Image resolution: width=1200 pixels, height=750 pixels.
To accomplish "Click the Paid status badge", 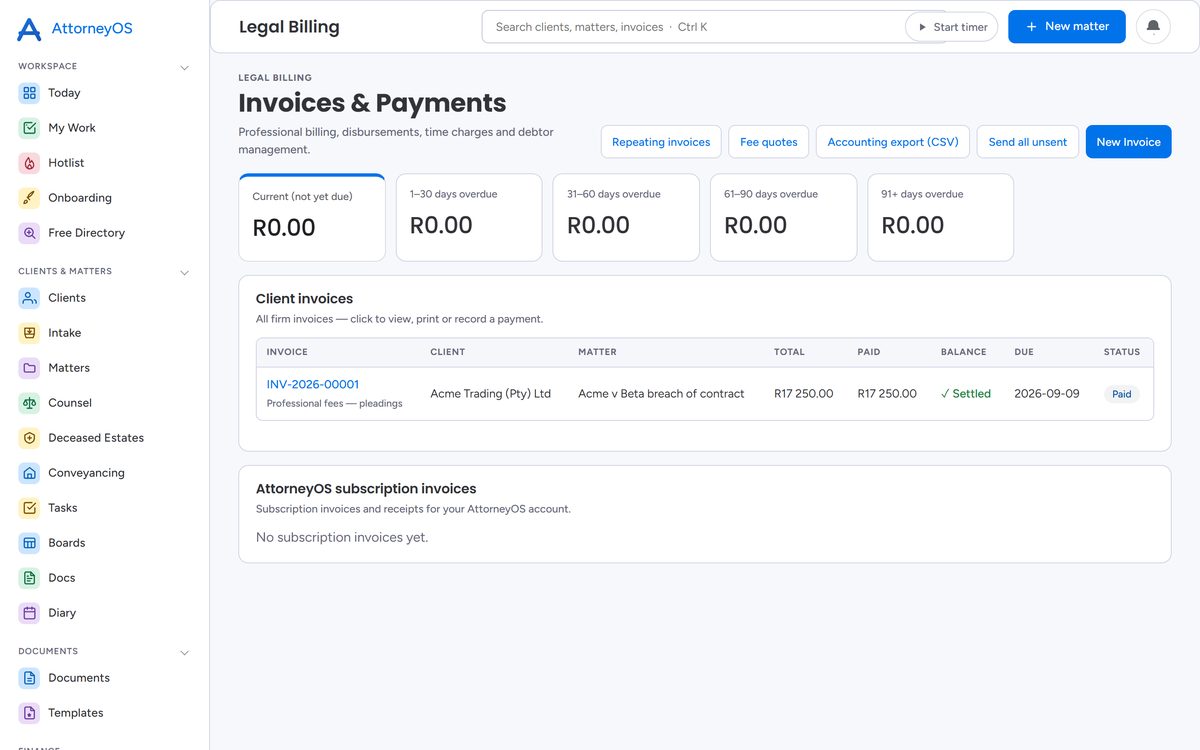I will [x=1122, y=394].
